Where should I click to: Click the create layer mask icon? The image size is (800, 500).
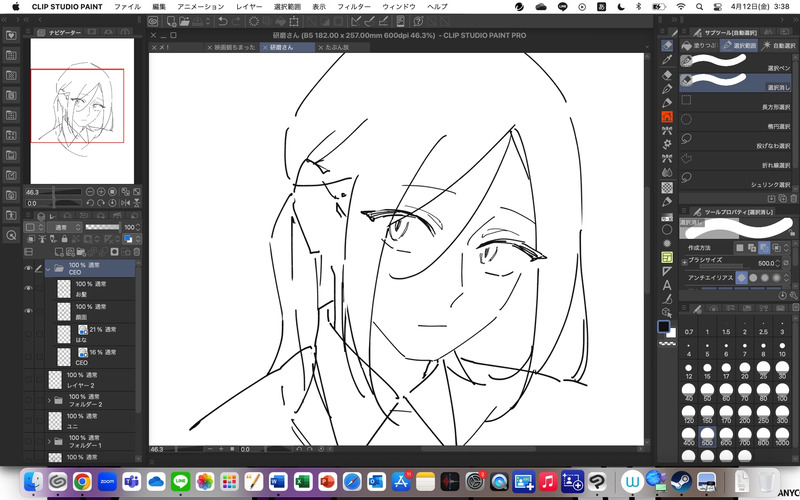pos(115,252)
